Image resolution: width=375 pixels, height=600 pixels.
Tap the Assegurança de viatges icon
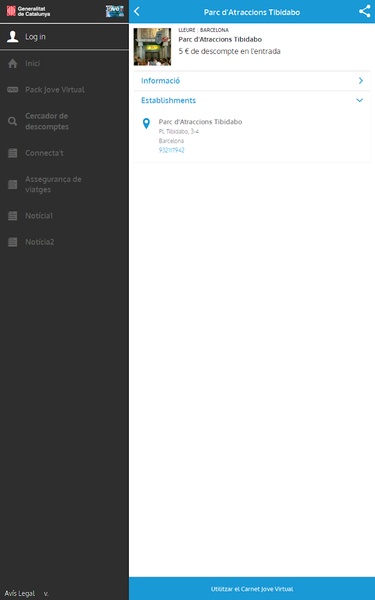tap(13, 184)
